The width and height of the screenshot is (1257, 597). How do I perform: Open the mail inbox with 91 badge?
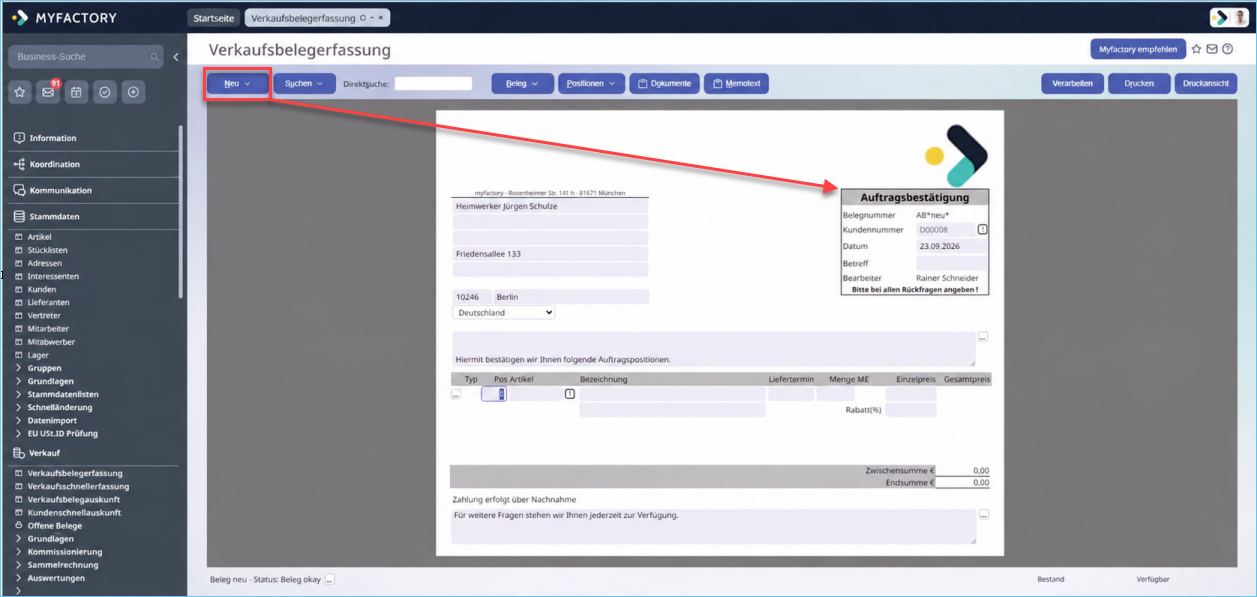[x=47, y=92]
